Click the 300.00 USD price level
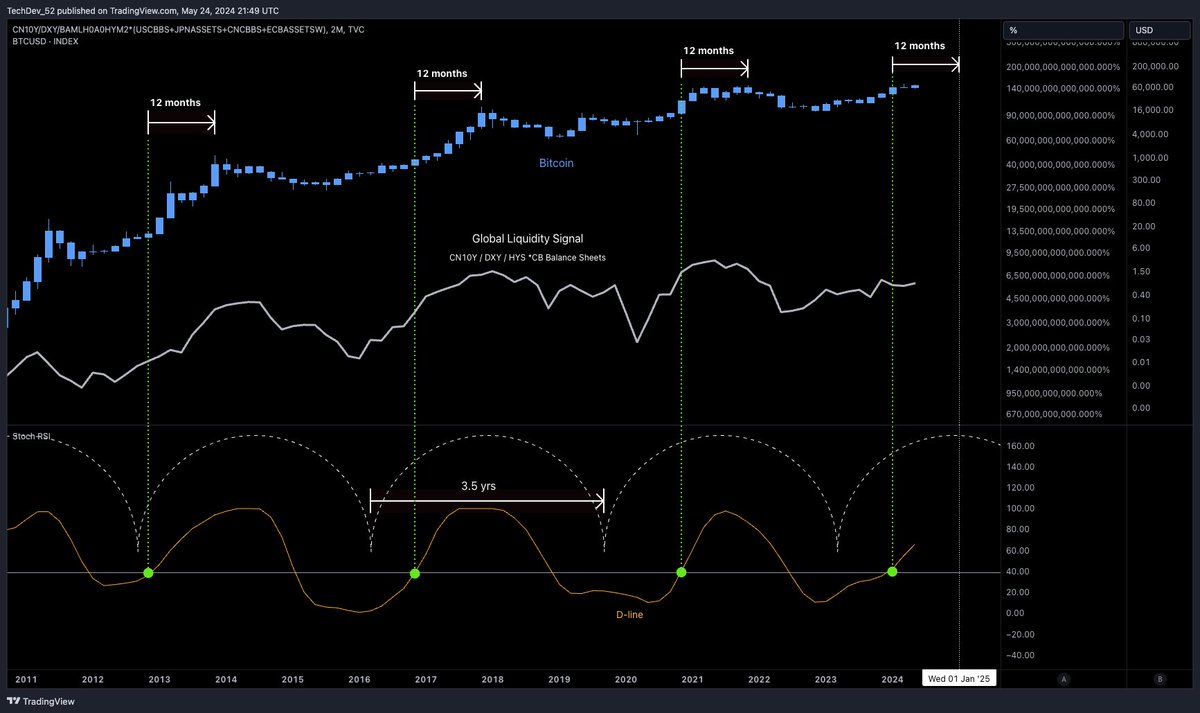The image size is (1200, 713). coord(1145,180)
